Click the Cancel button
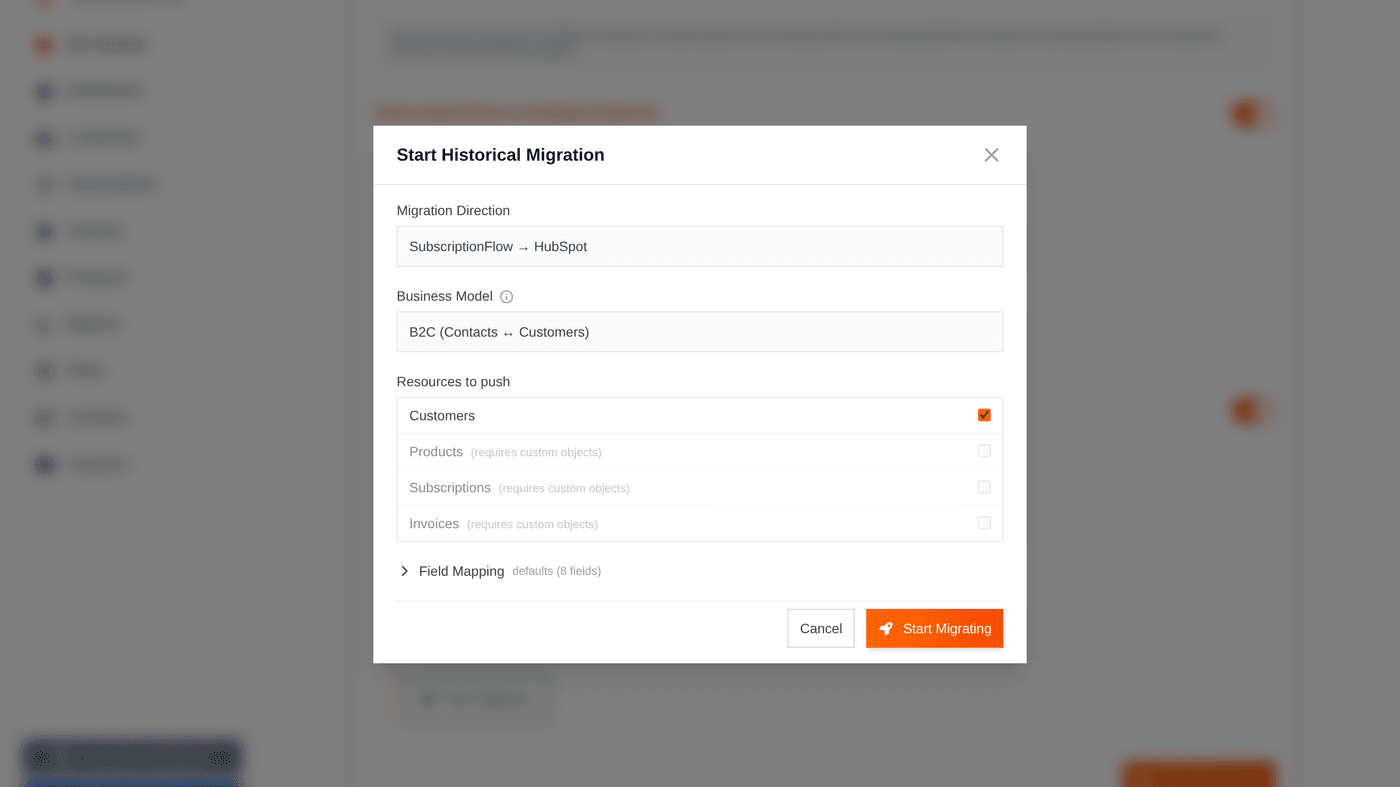The image size is (1400, 787). (821, 628)
